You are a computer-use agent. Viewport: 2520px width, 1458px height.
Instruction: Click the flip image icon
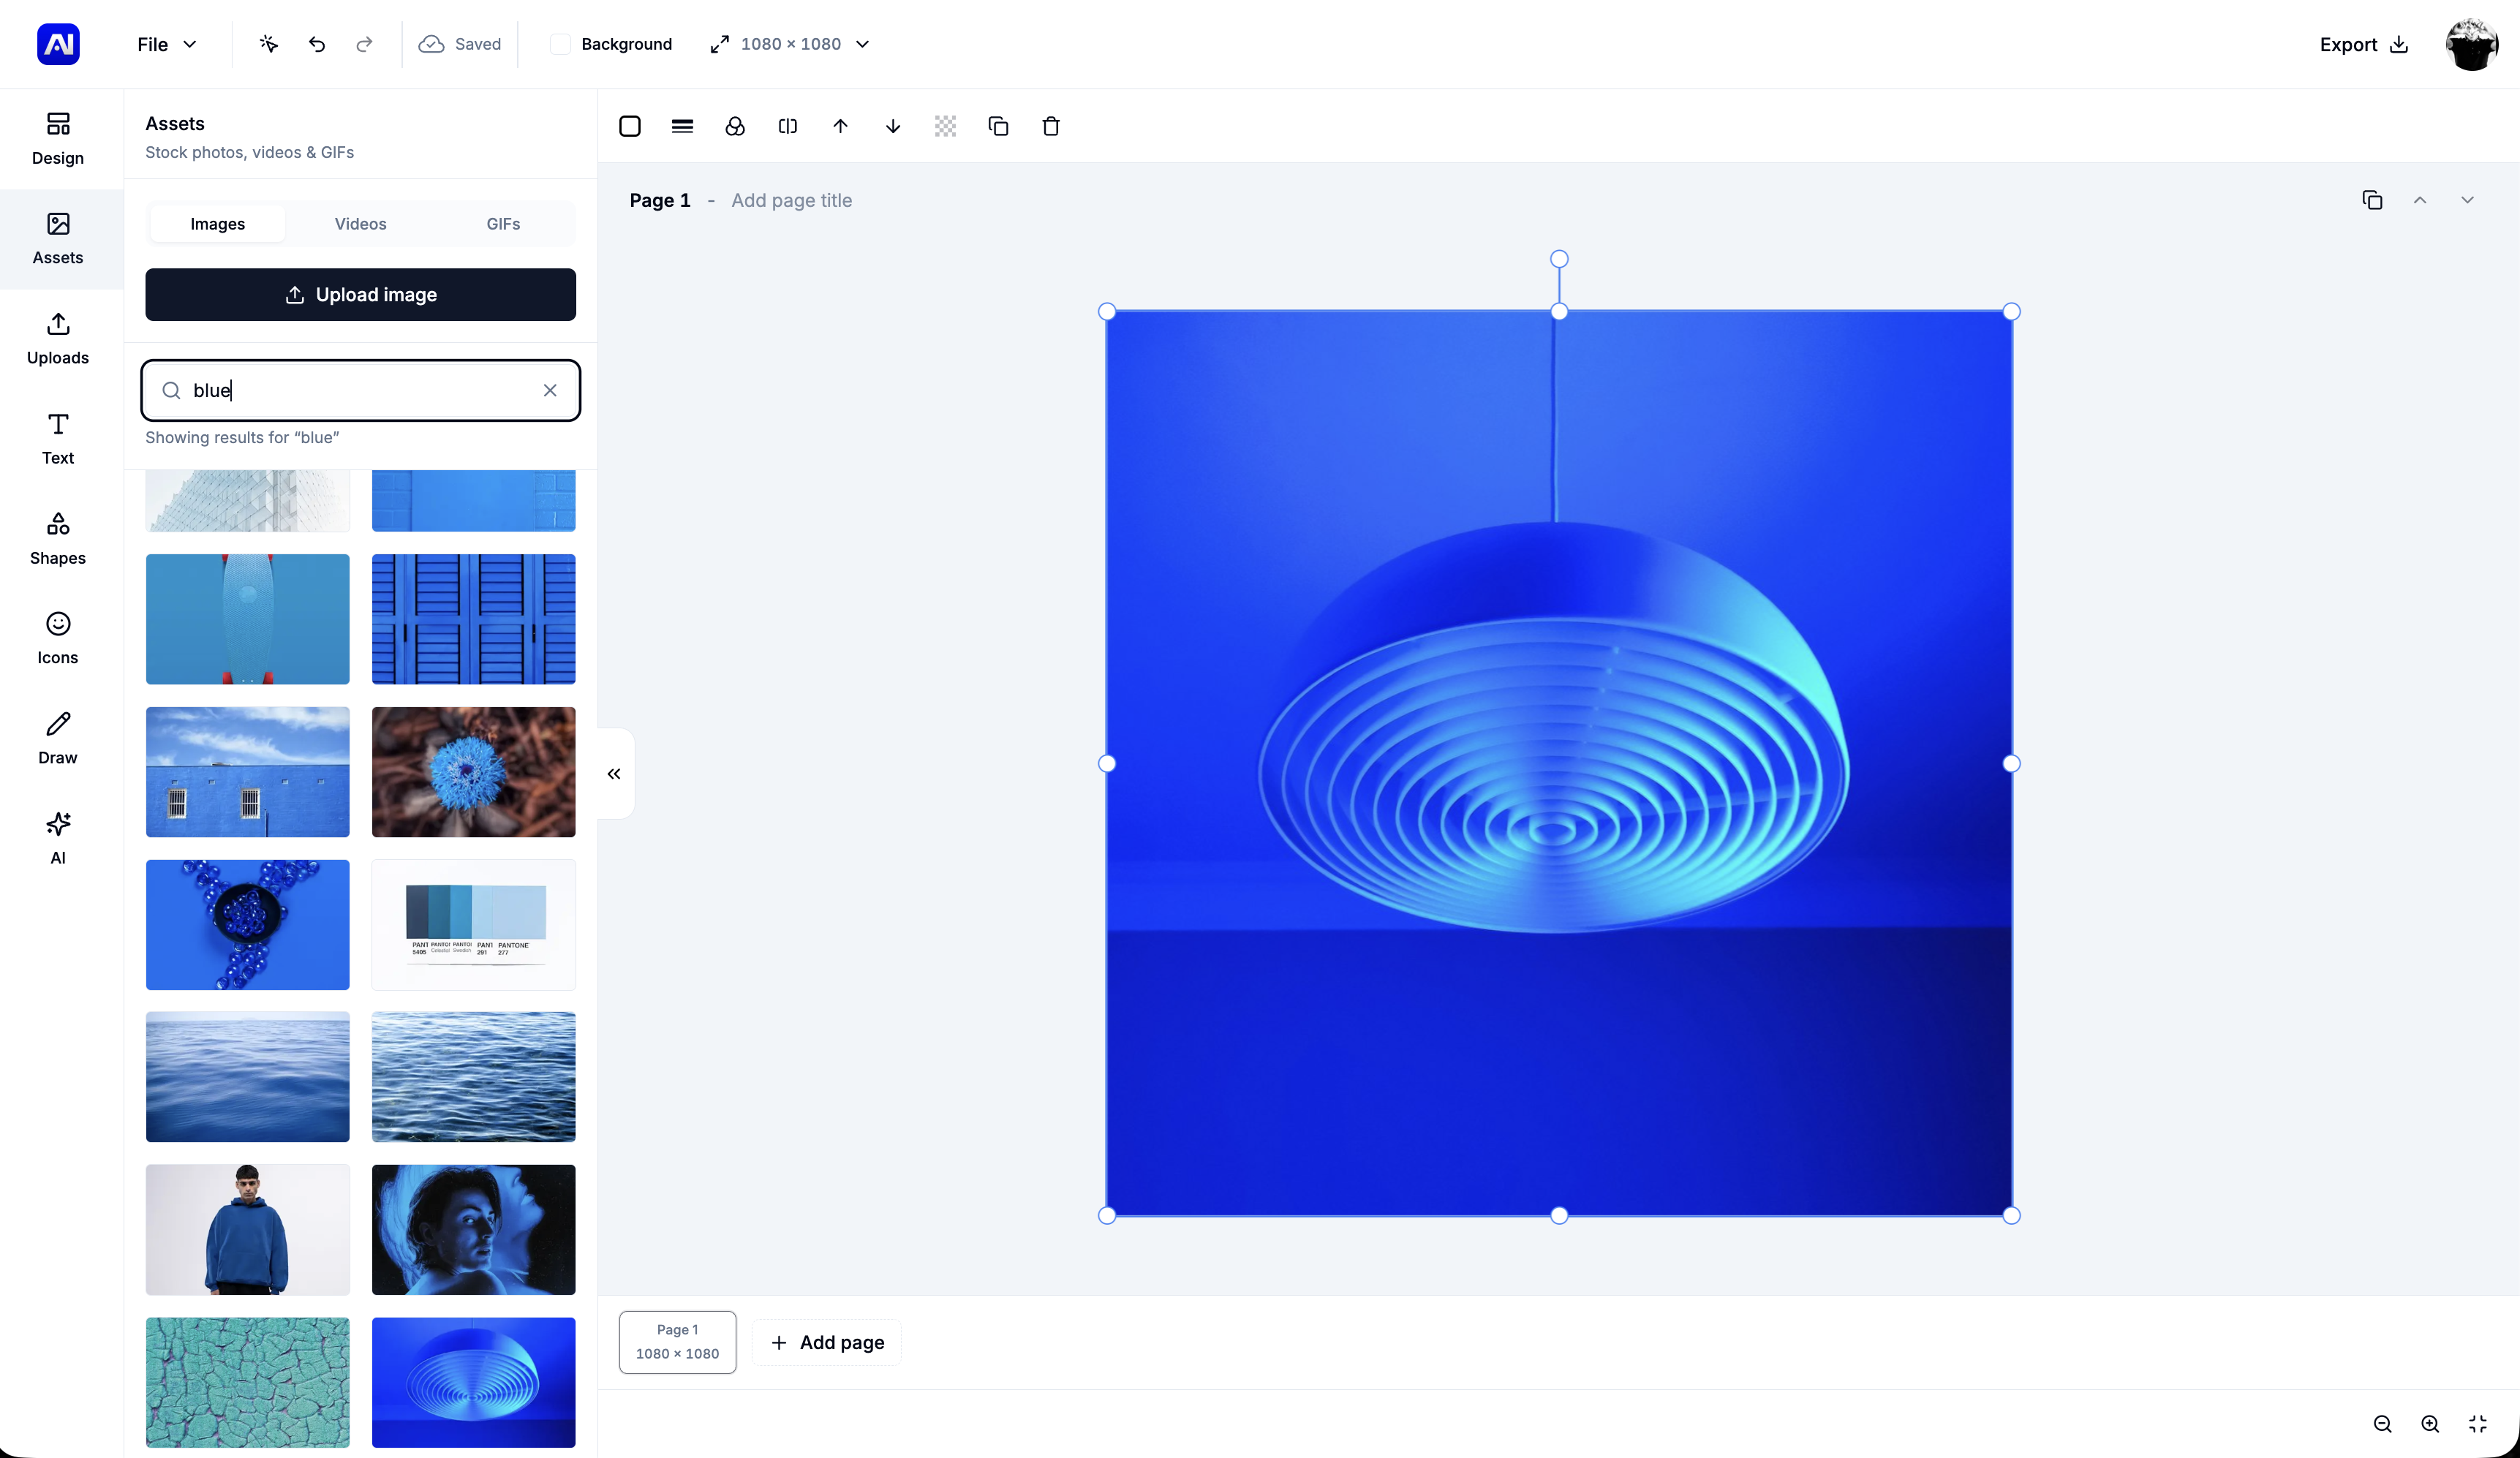coord(787,126)
